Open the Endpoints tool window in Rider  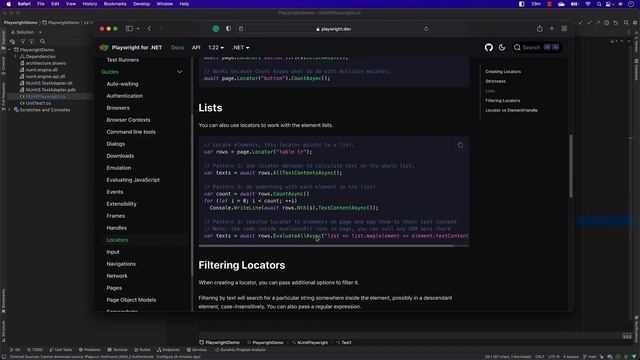(x=168, y=350)
